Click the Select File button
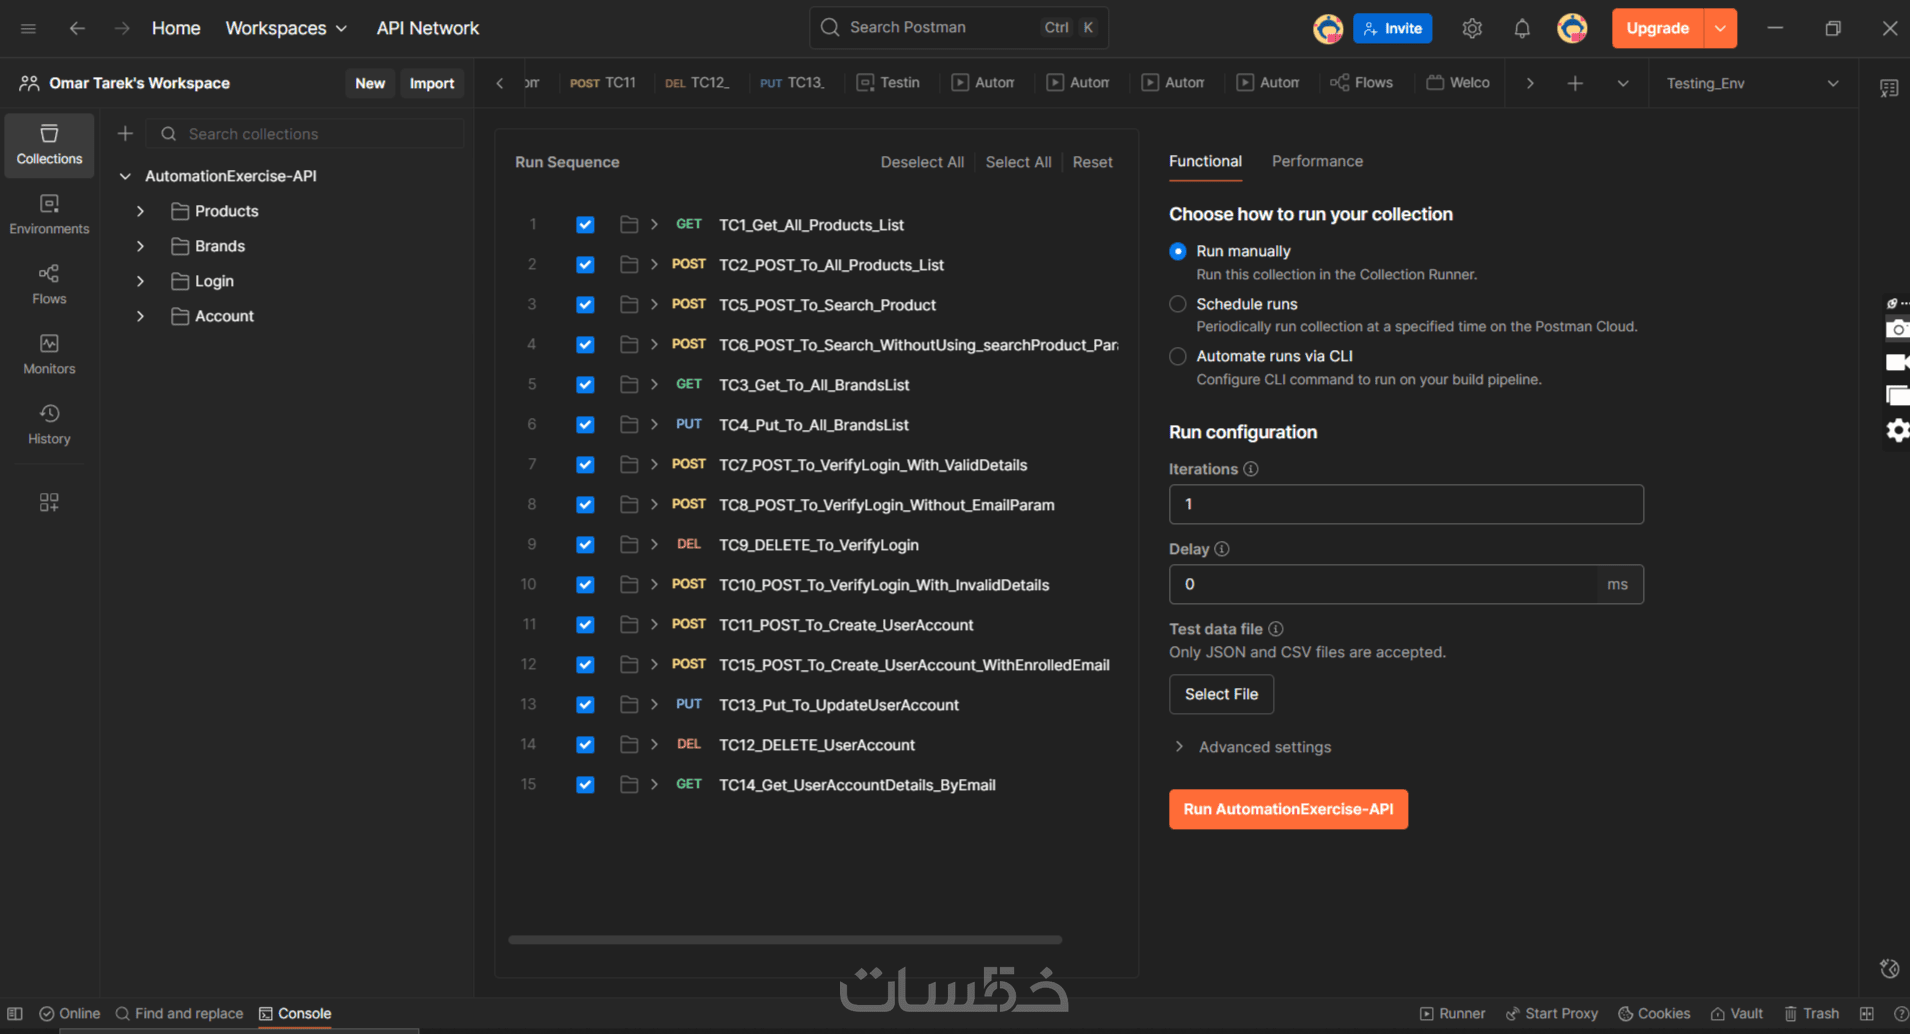Viewport: 1910px width, 1034px height. pos(1221,694)
